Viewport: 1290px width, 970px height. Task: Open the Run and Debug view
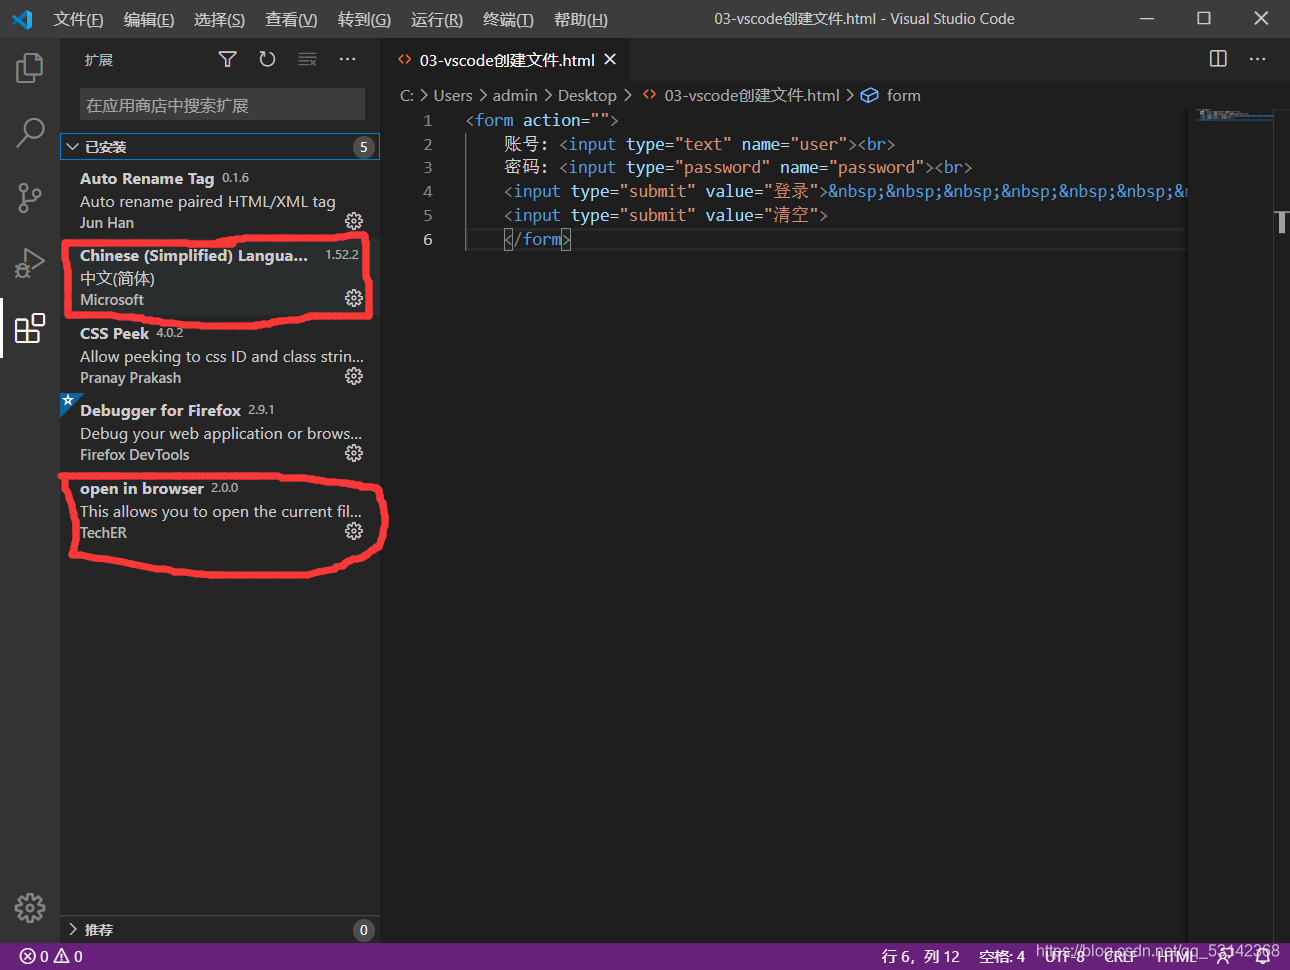(x=30, y=262)
